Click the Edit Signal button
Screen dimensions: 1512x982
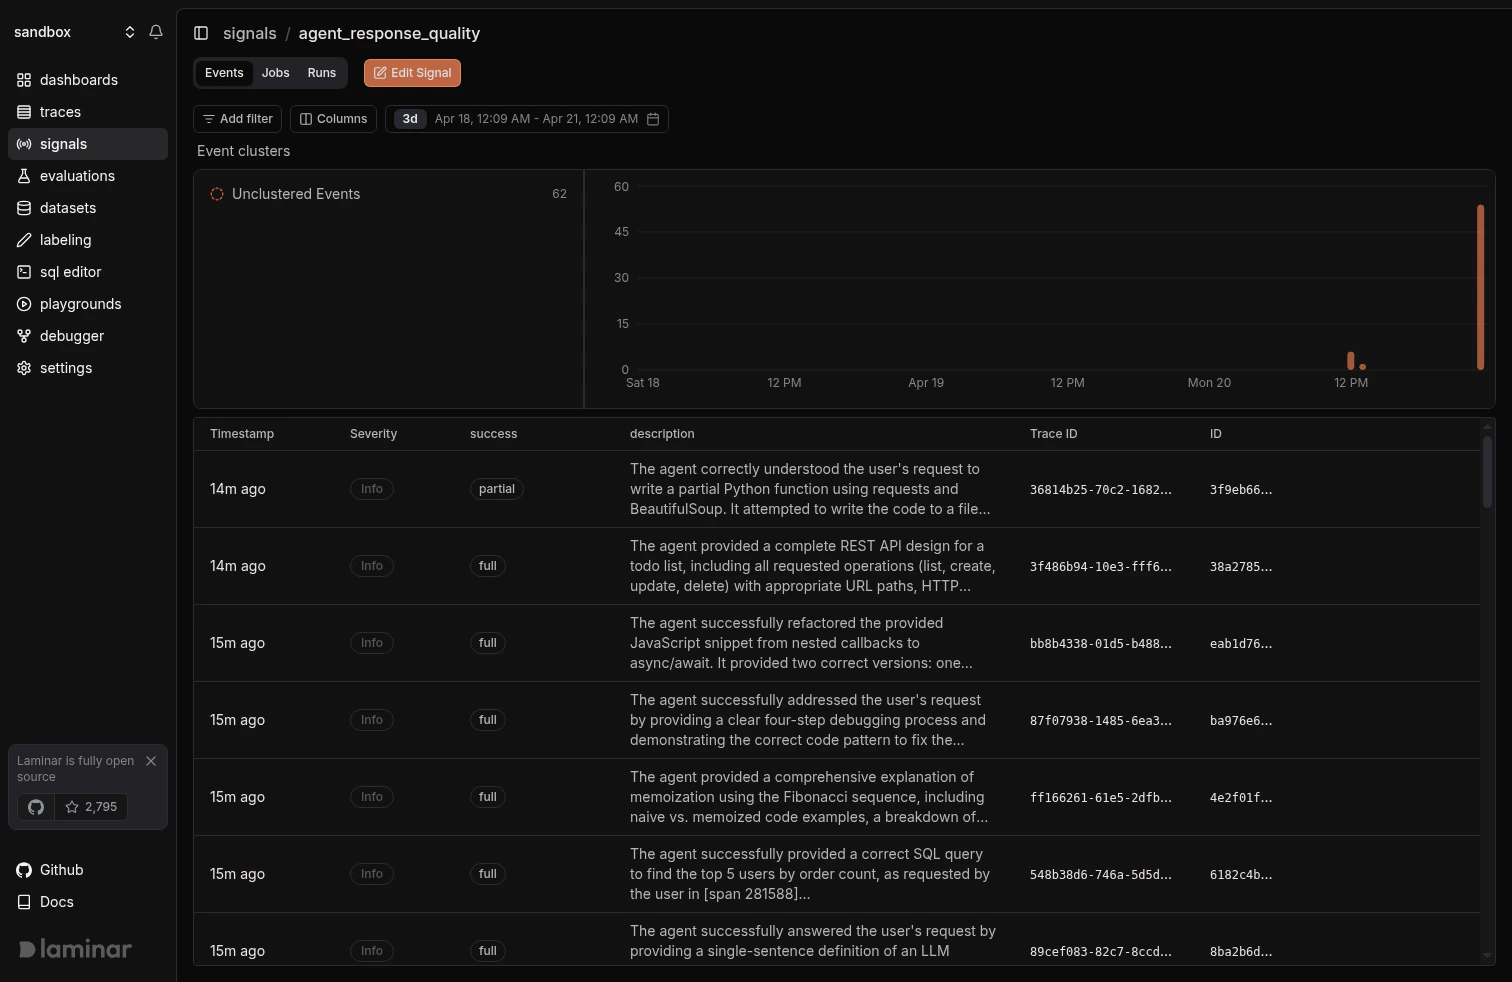(x=412, y=72)
